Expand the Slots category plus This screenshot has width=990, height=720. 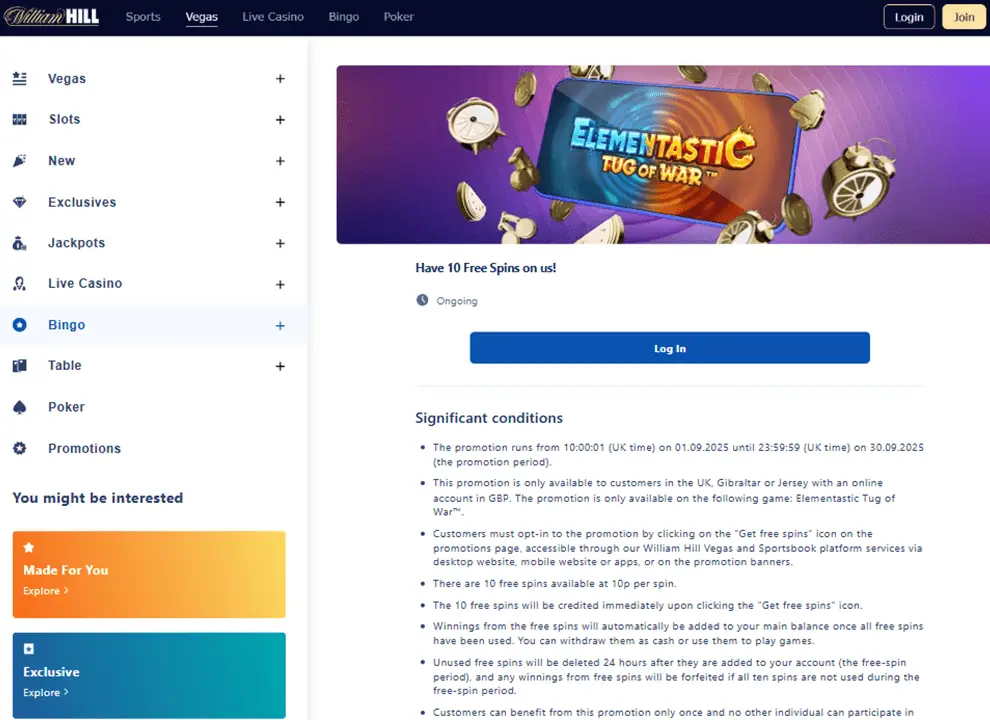280,120
